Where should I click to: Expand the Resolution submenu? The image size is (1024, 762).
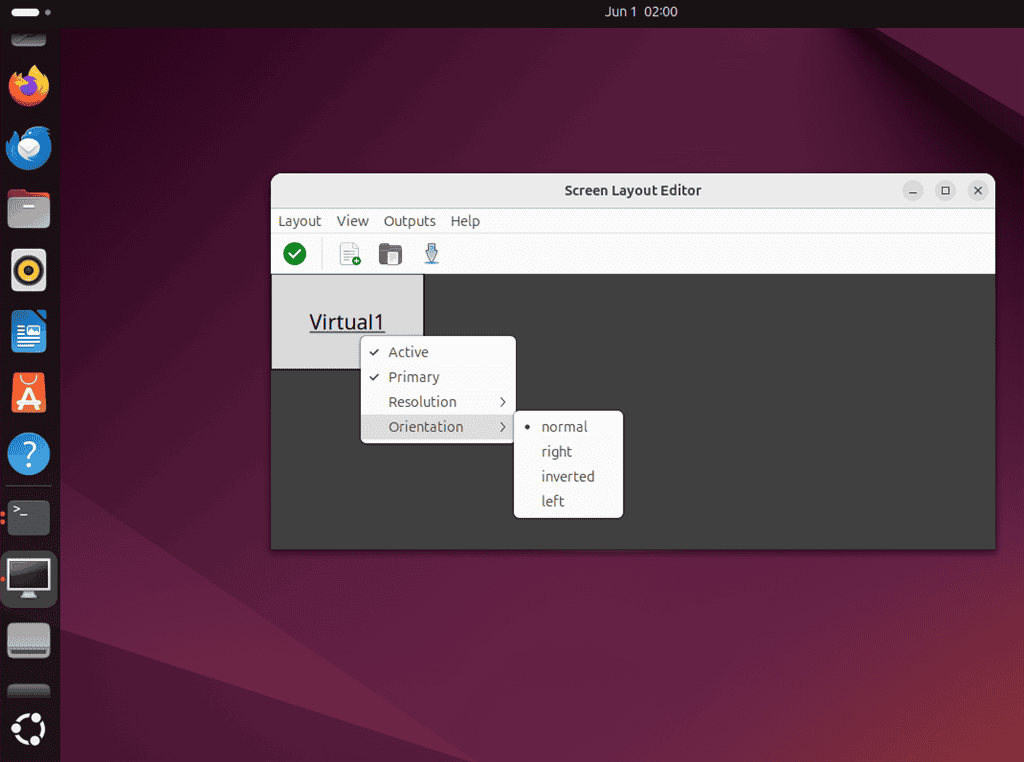(x=438, y=402)
